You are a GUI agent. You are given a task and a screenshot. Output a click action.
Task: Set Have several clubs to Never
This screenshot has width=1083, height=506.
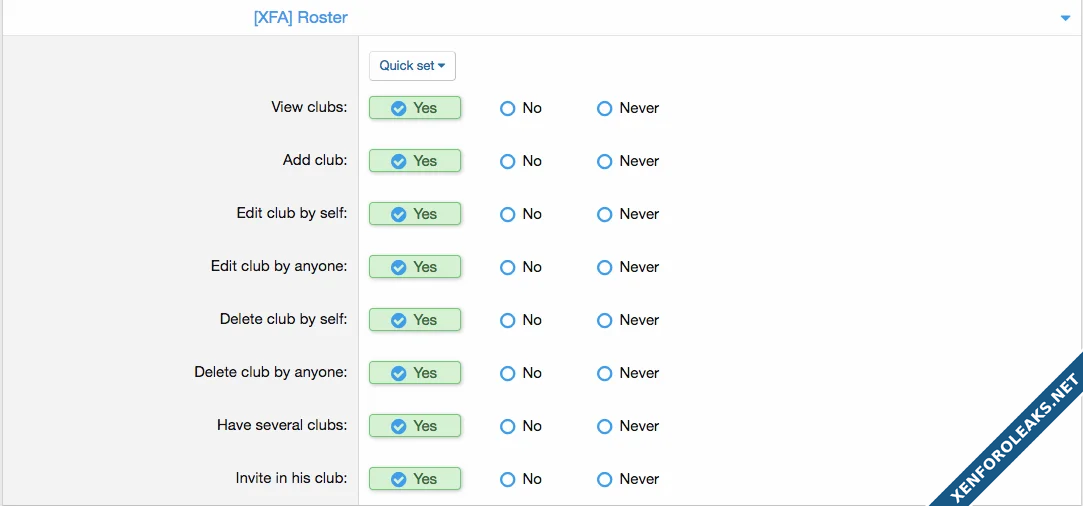pos(605,426)
